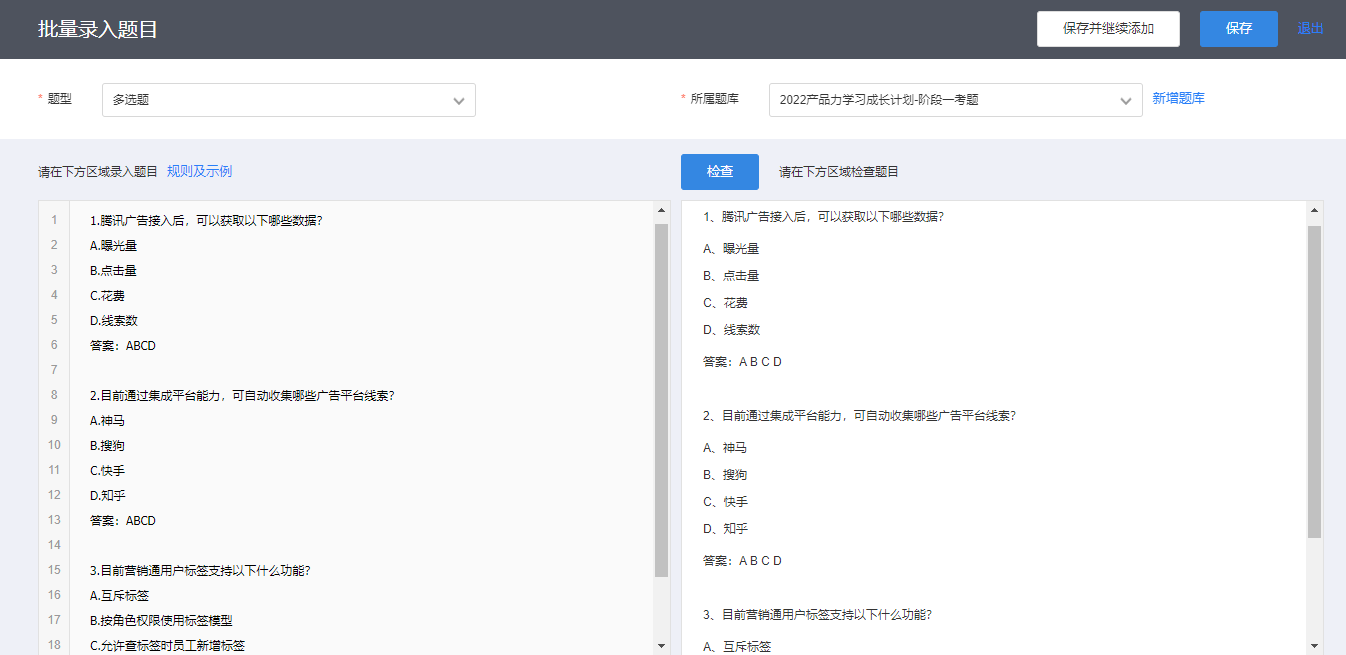Click preview answer under question 1
This screenshot has width=1346, height=655.
click(742, 362)
